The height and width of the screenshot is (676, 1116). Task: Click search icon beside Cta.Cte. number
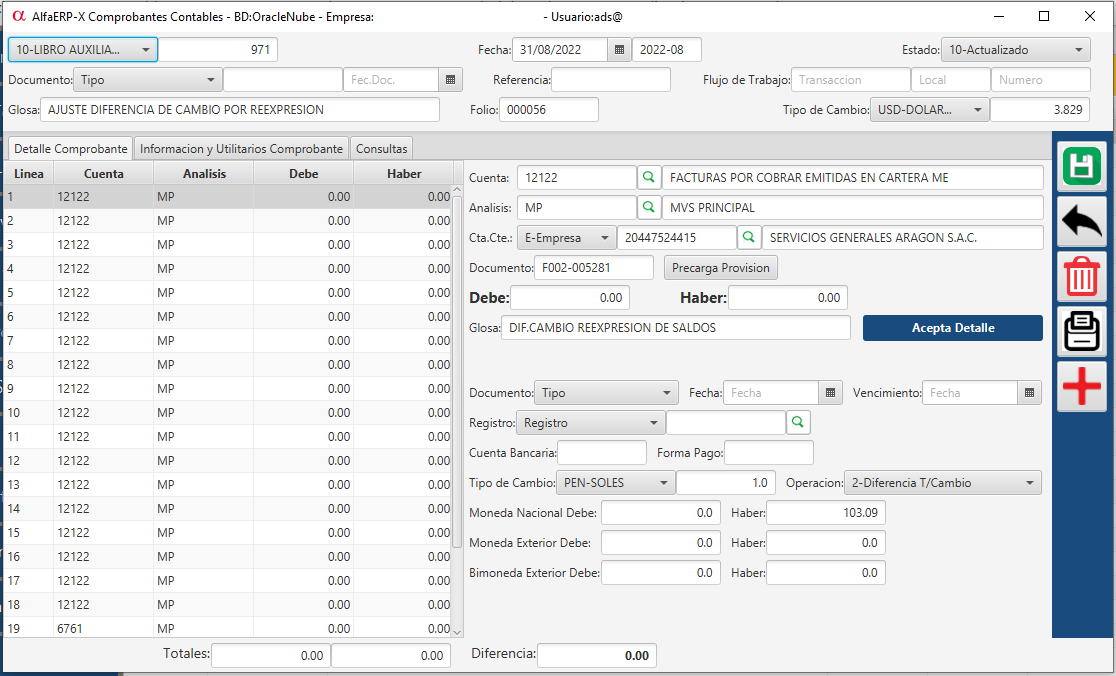[749, 238]
